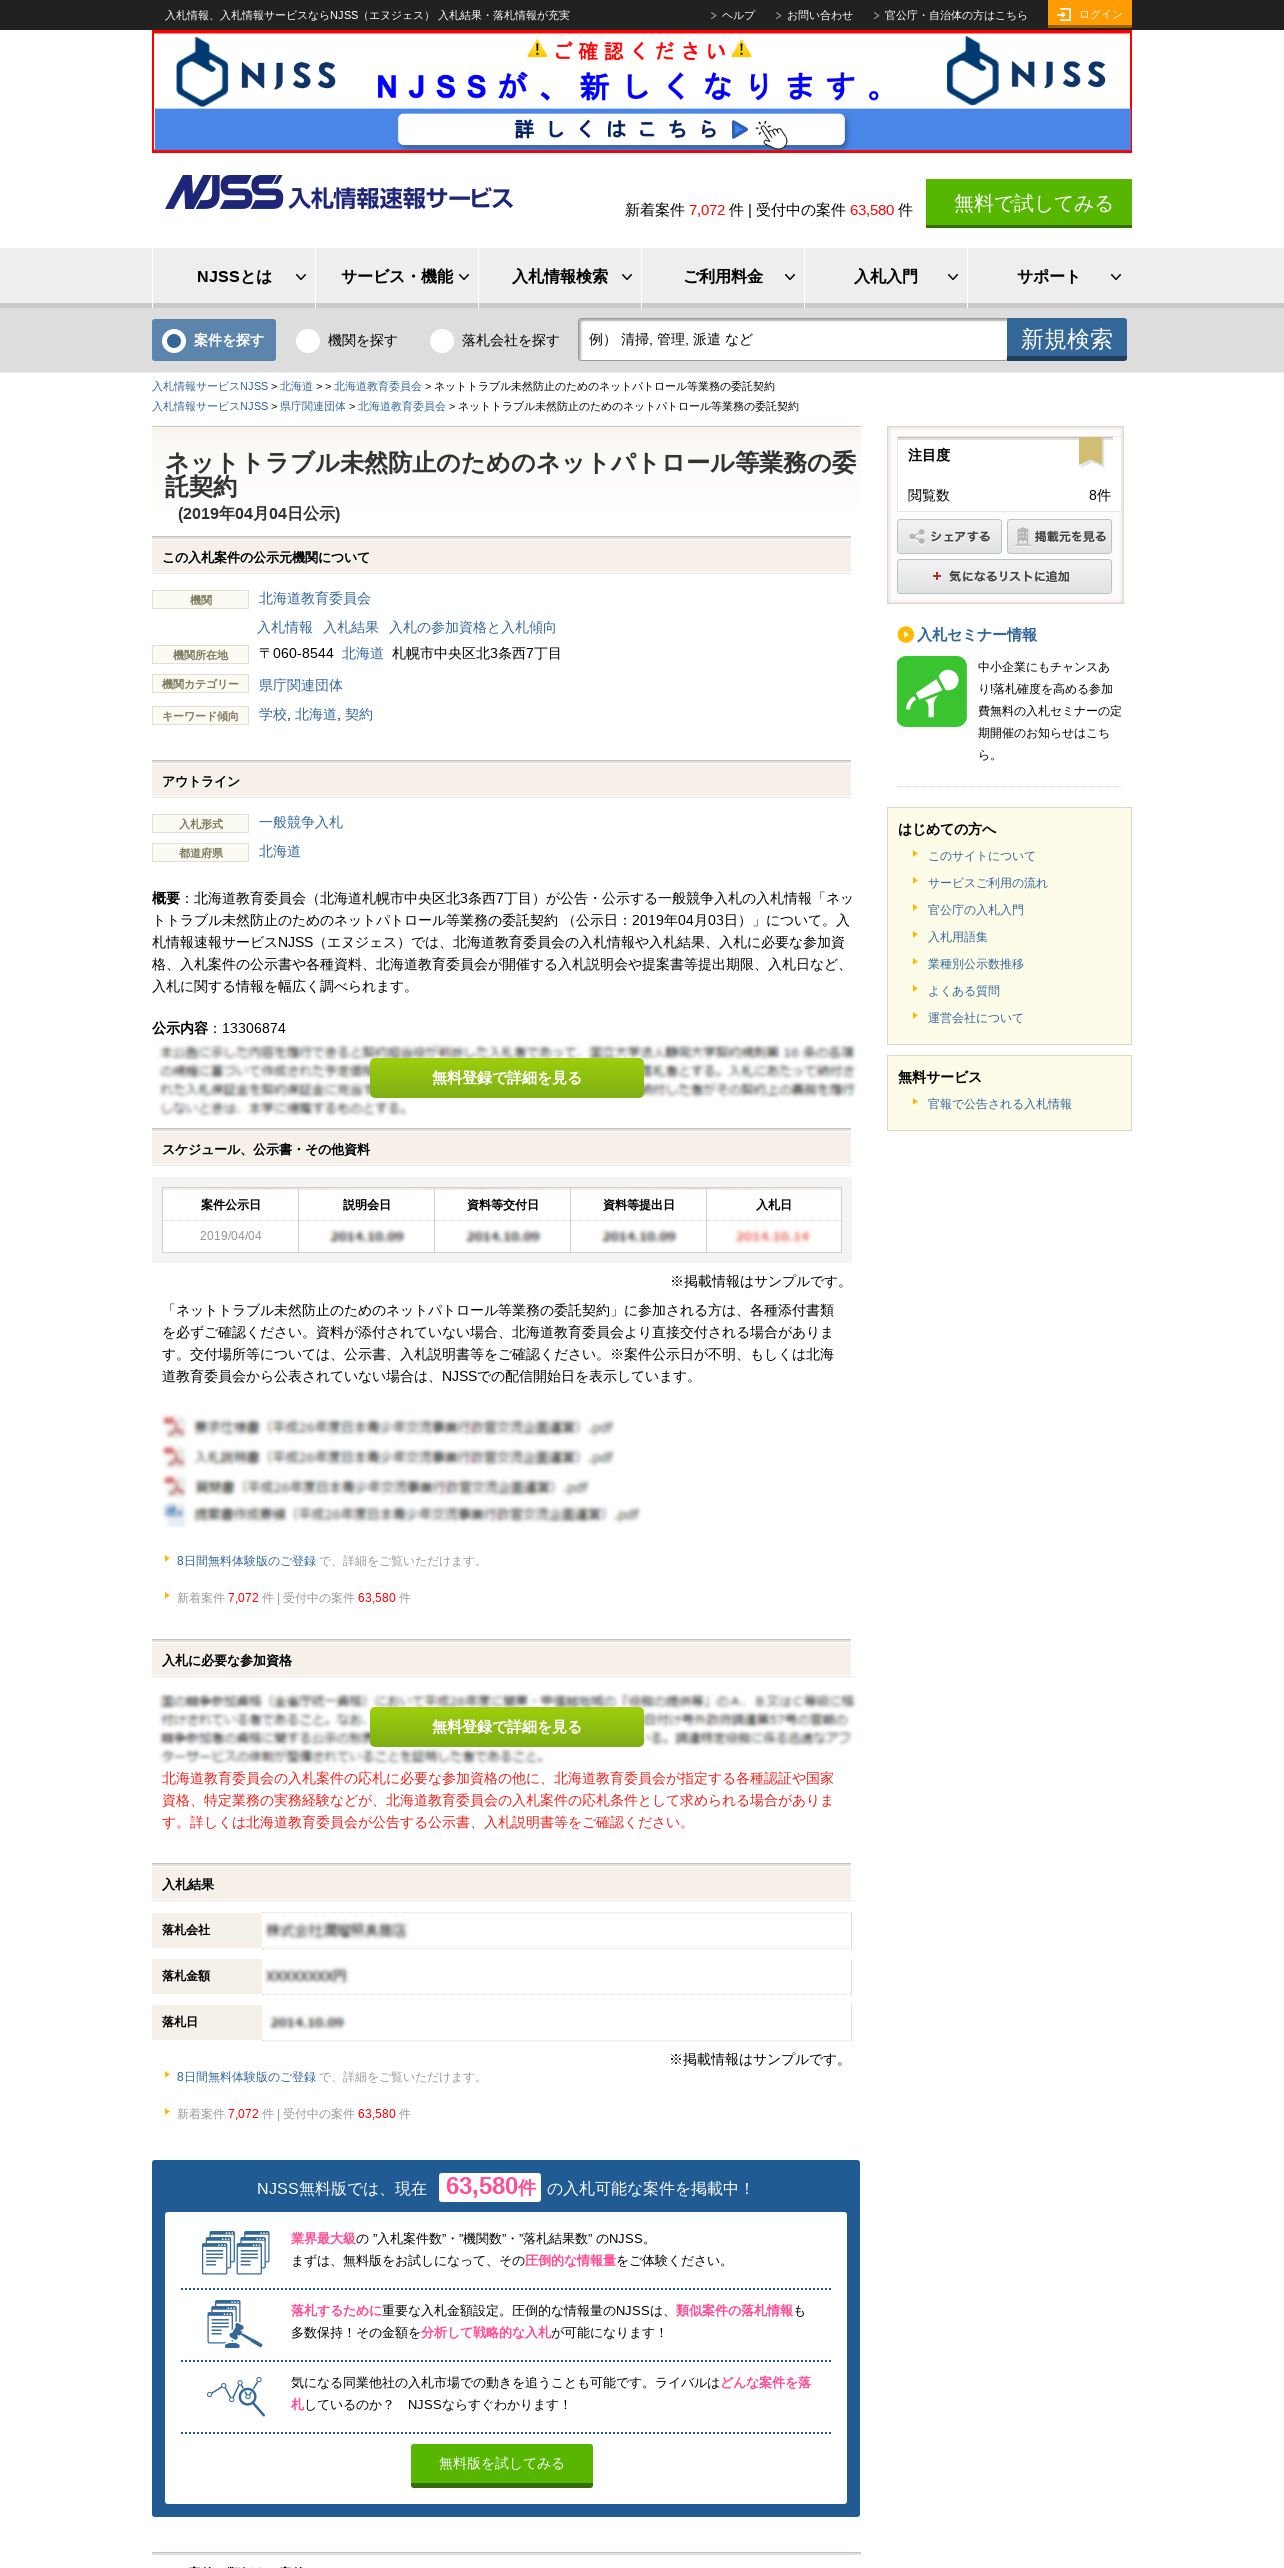The height and width of the screenshot is (2568, 1284).
Task: Expand the NJSSとは dropdown arrow
Action: point(301,277)
